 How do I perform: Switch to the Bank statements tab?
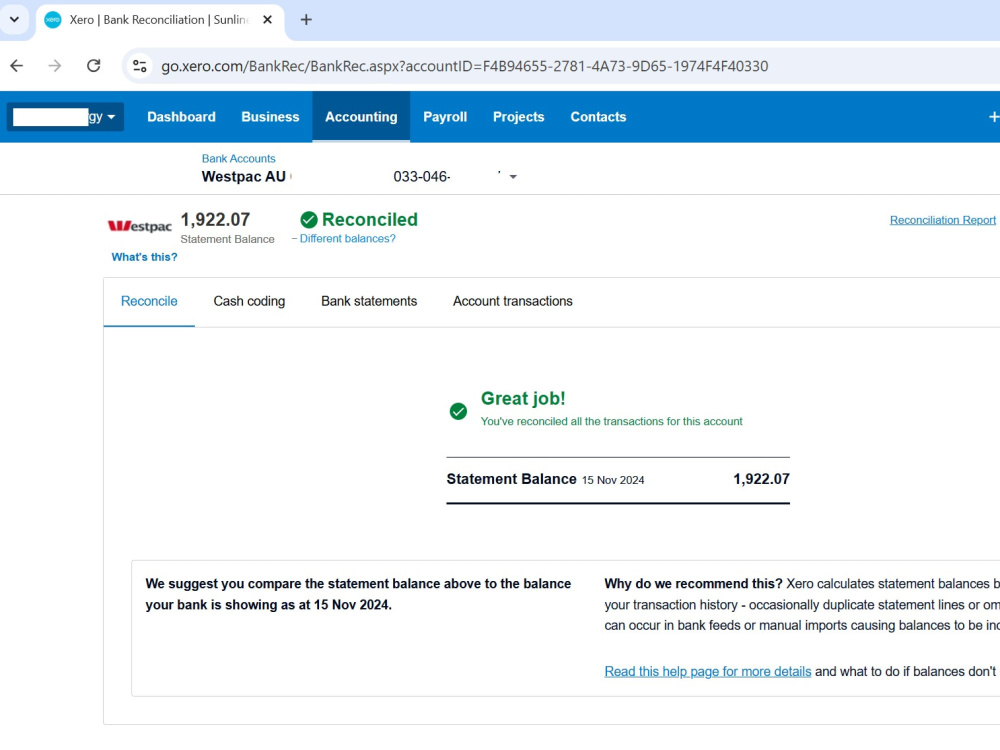tap(369, 301)
